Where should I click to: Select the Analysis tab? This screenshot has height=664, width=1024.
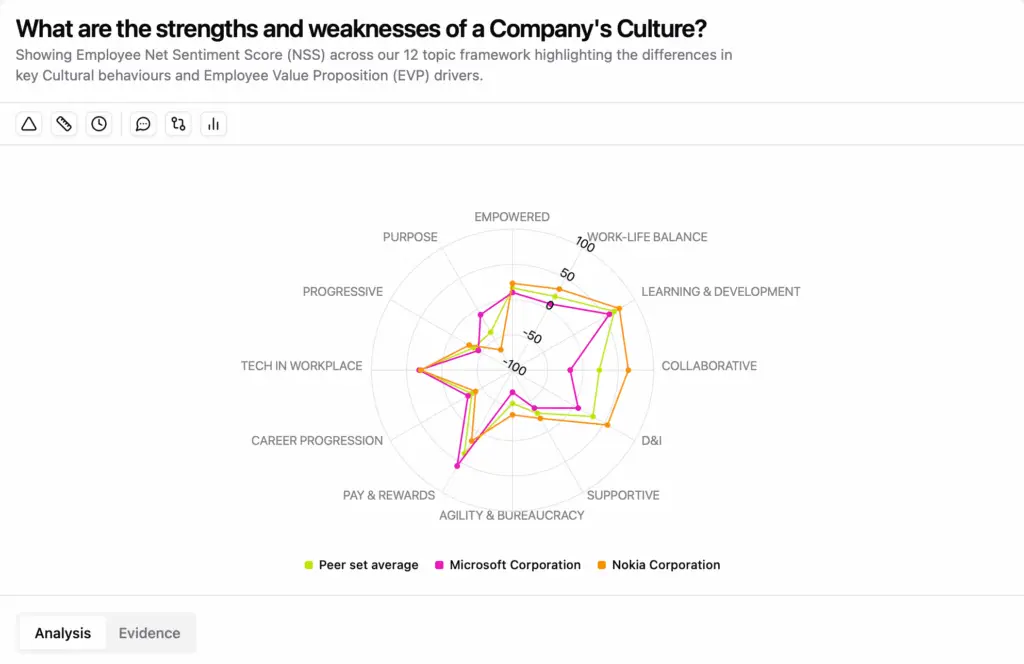(62, 633)
